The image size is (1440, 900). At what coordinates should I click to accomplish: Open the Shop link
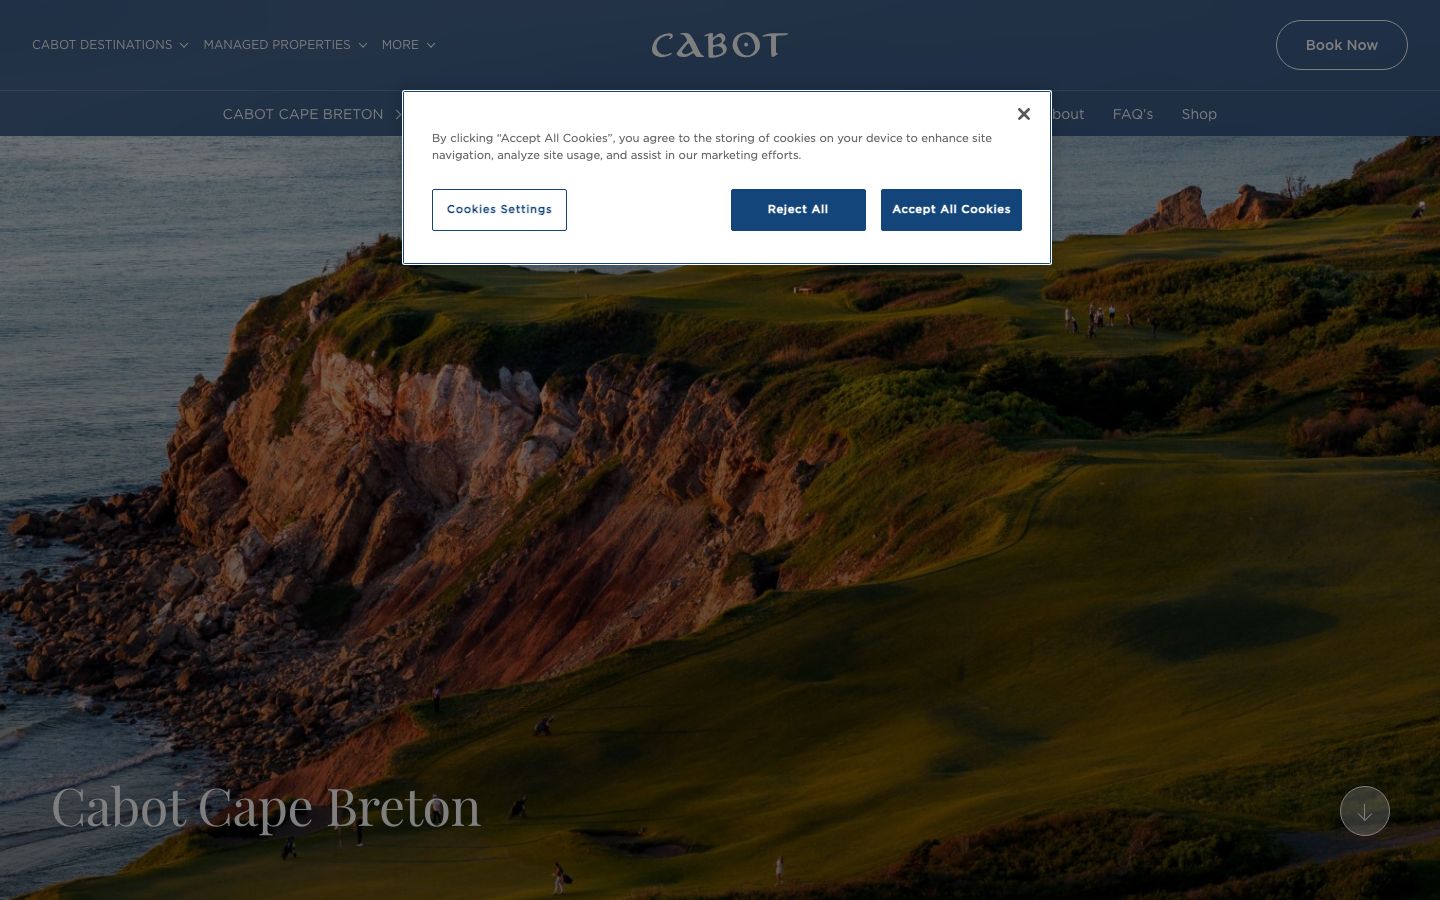[x=1199, y=114]
